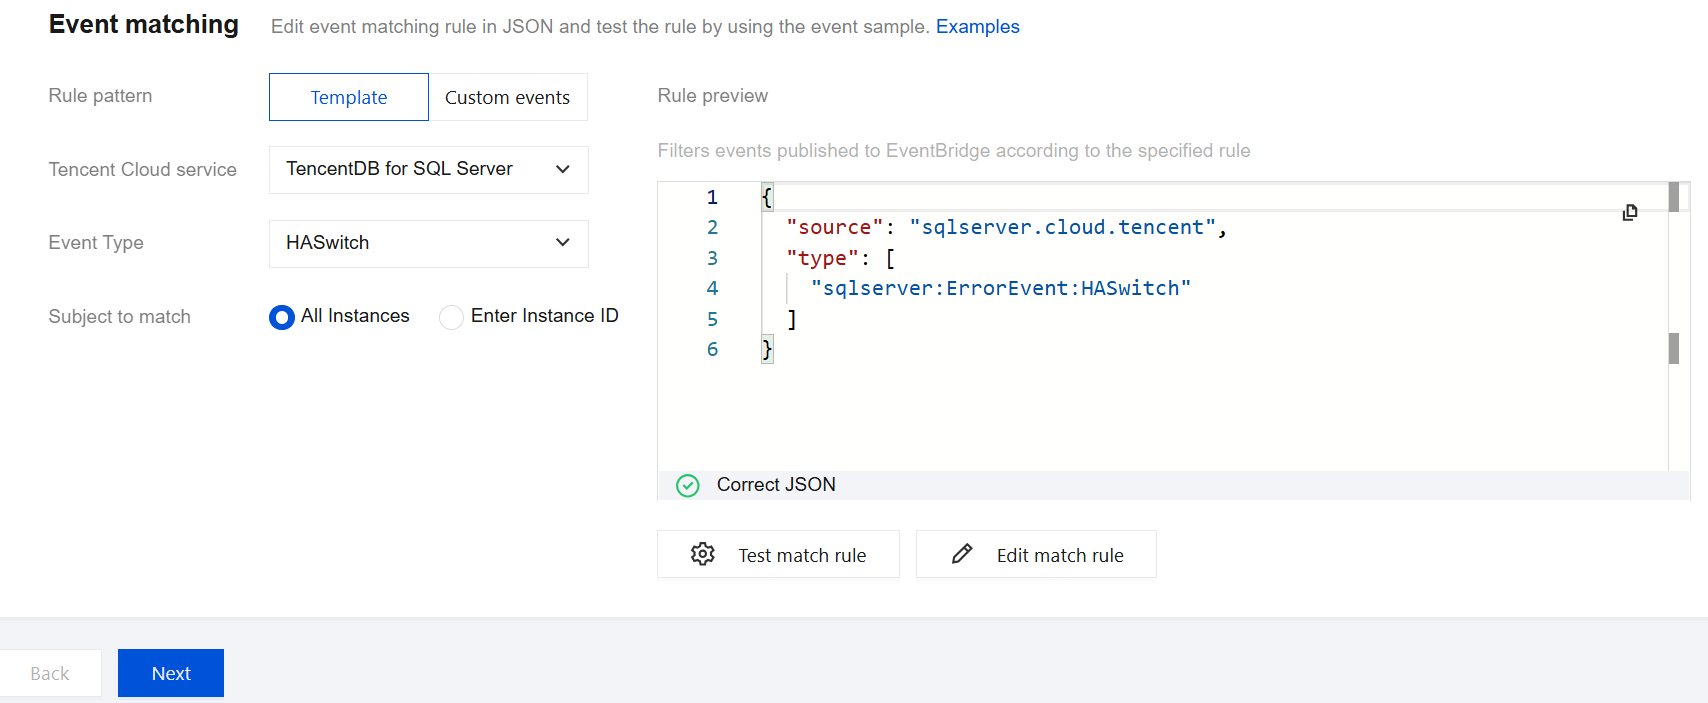Select the All Instances radio option

tap(282, 317)
